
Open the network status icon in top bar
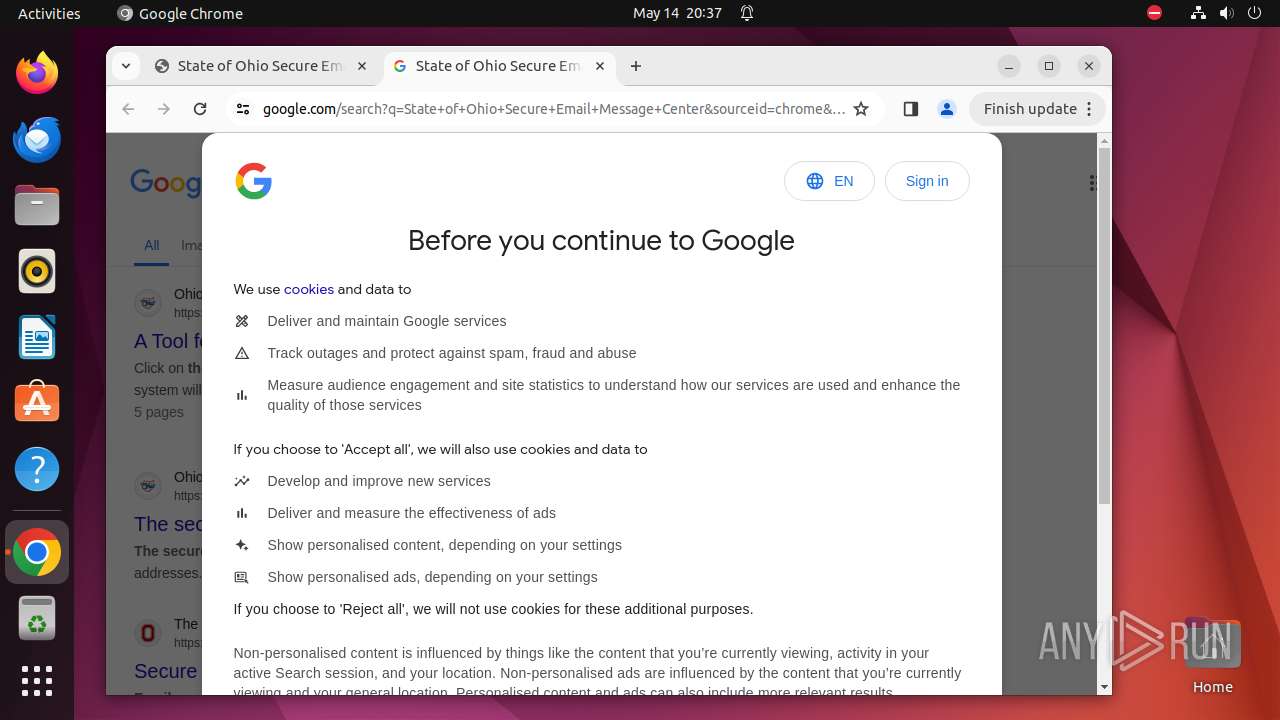(x=1199, y=13)
